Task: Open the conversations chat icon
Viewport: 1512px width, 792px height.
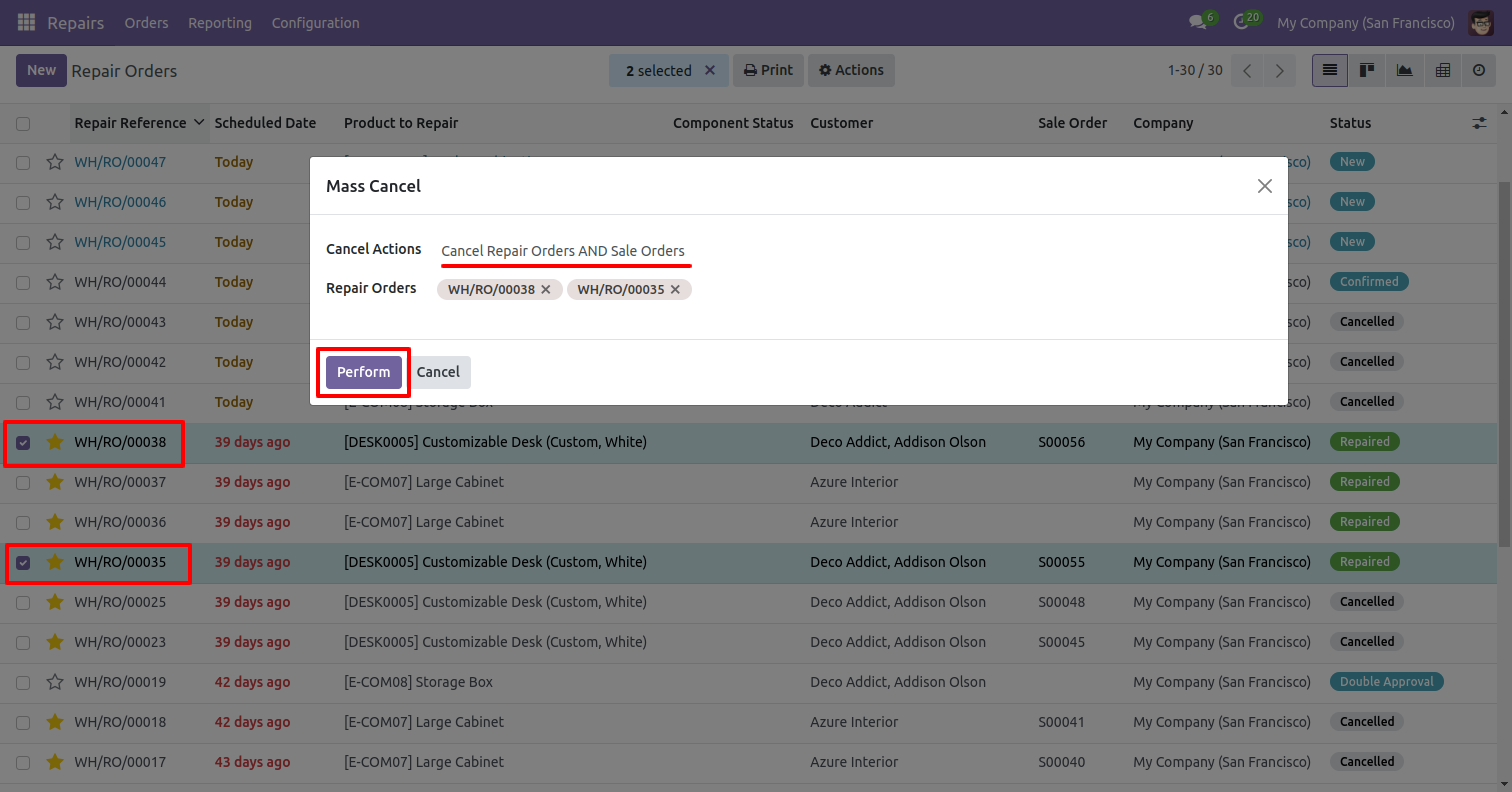Action: pos(1196,22)
